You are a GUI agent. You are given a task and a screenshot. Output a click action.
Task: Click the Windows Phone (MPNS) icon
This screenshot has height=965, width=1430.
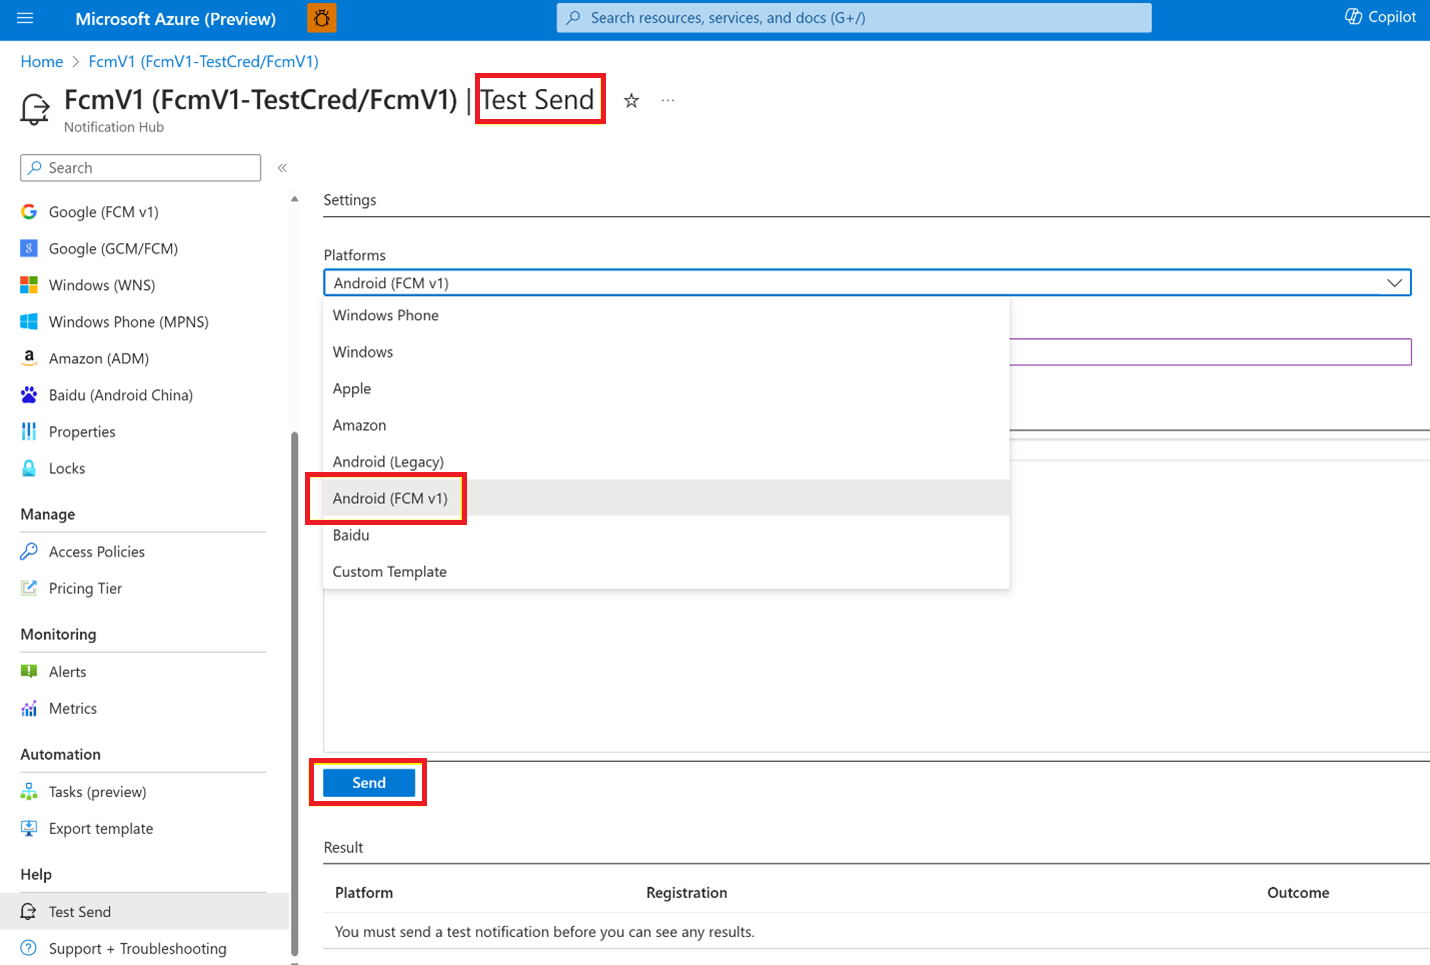[29, 322]
